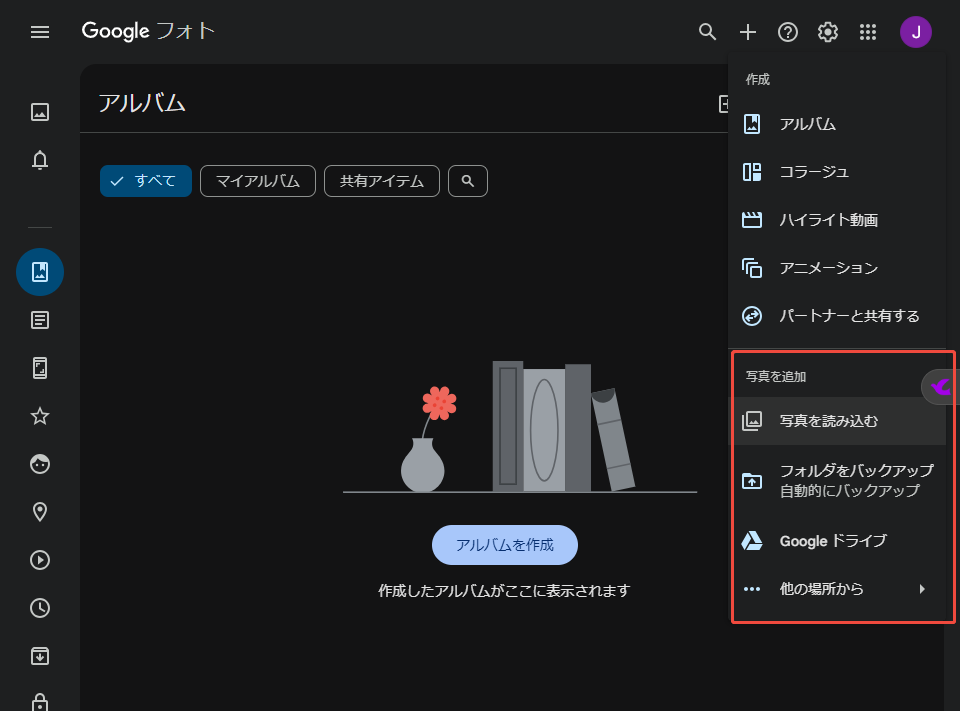The height and width of the screenshot is (711, 960).
Task: Toggle the すべて filter chip
Action: 145,181
